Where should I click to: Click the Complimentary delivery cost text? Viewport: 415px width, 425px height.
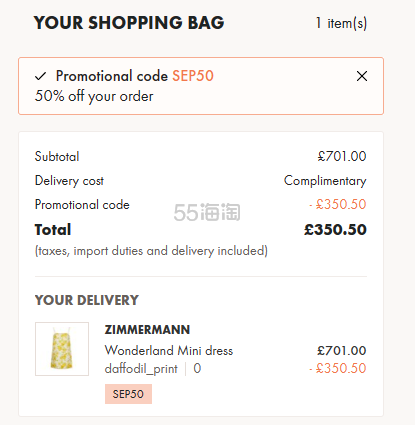(325, 181)
